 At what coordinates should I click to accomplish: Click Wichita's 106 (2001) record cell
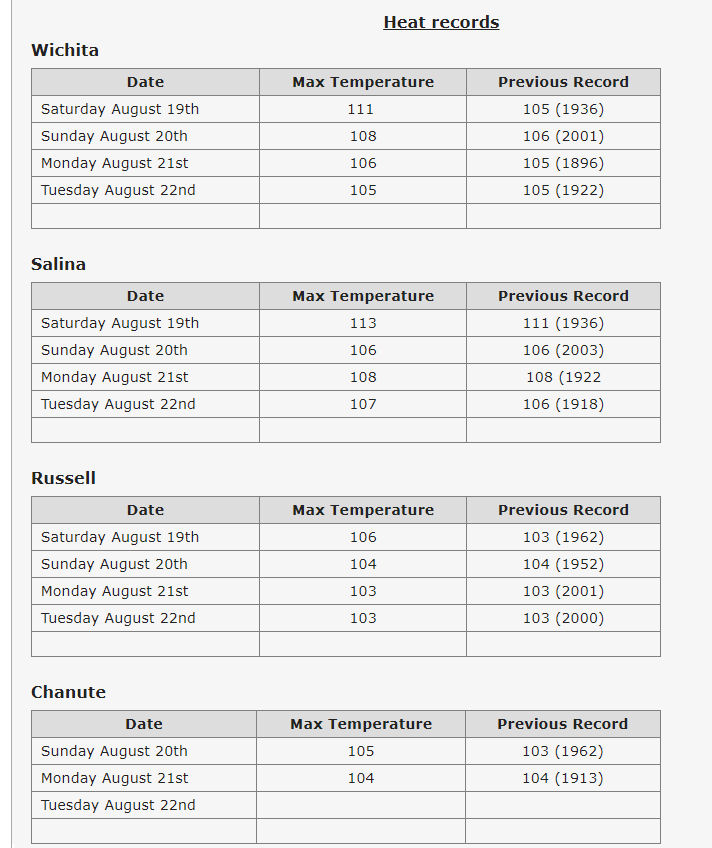click(x=563, y=136)
